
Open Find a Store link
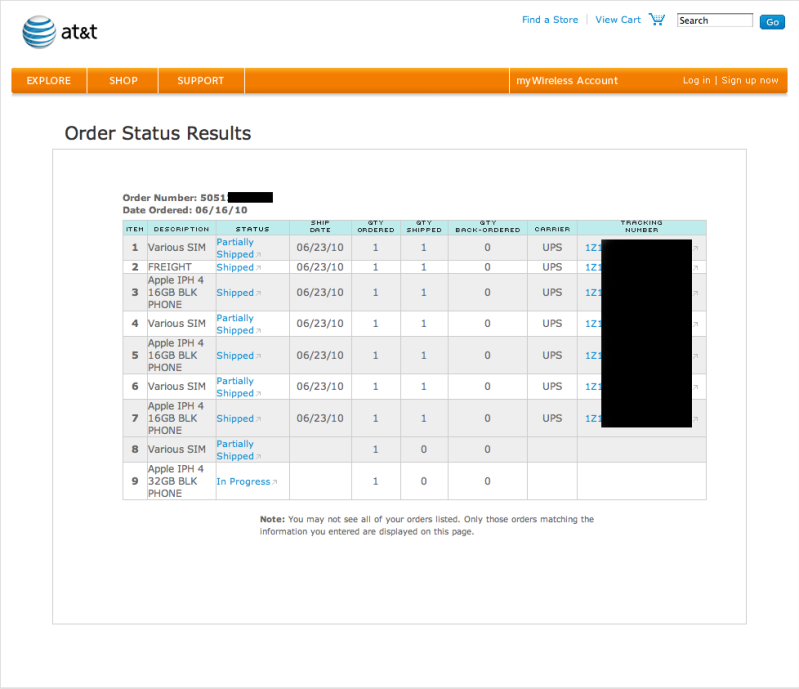pyautogui.click(x=550, y=20)
